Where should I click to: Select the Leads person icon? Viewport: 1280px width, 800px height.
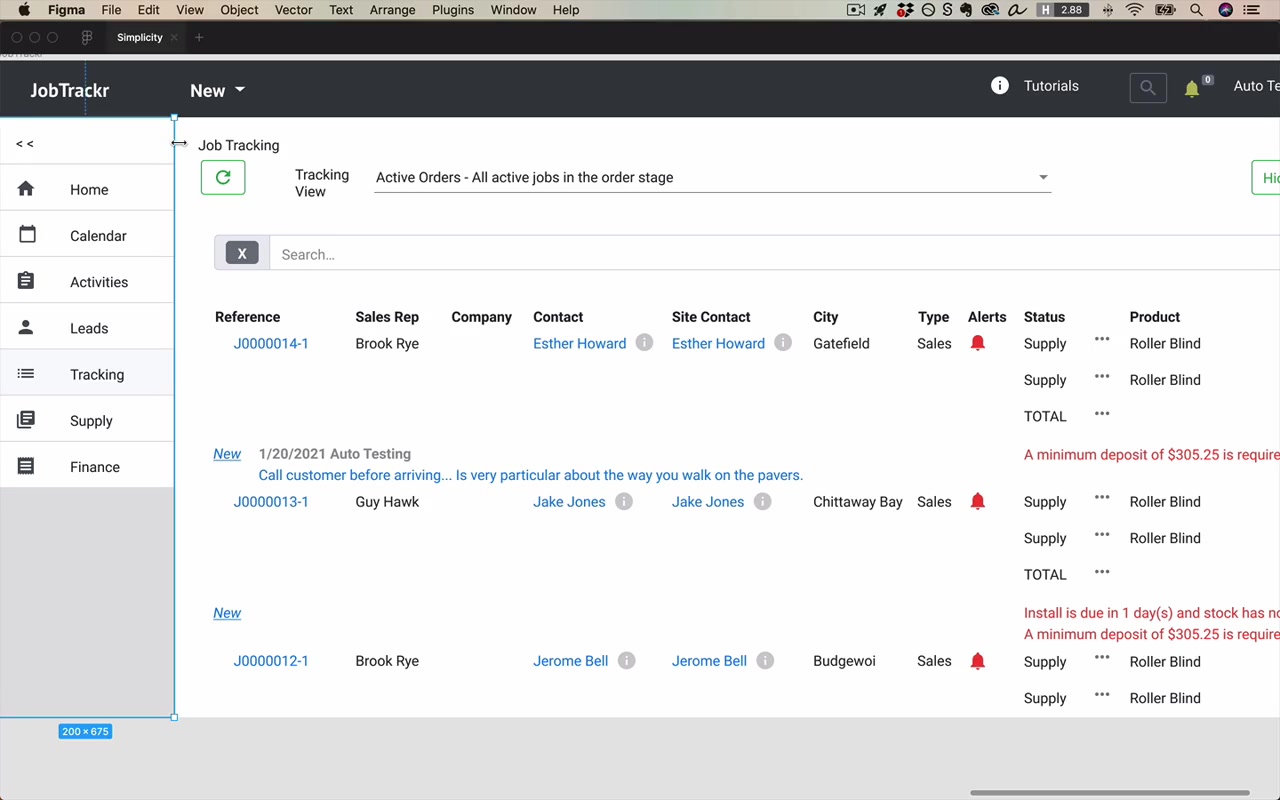click(x=26, y=328)
